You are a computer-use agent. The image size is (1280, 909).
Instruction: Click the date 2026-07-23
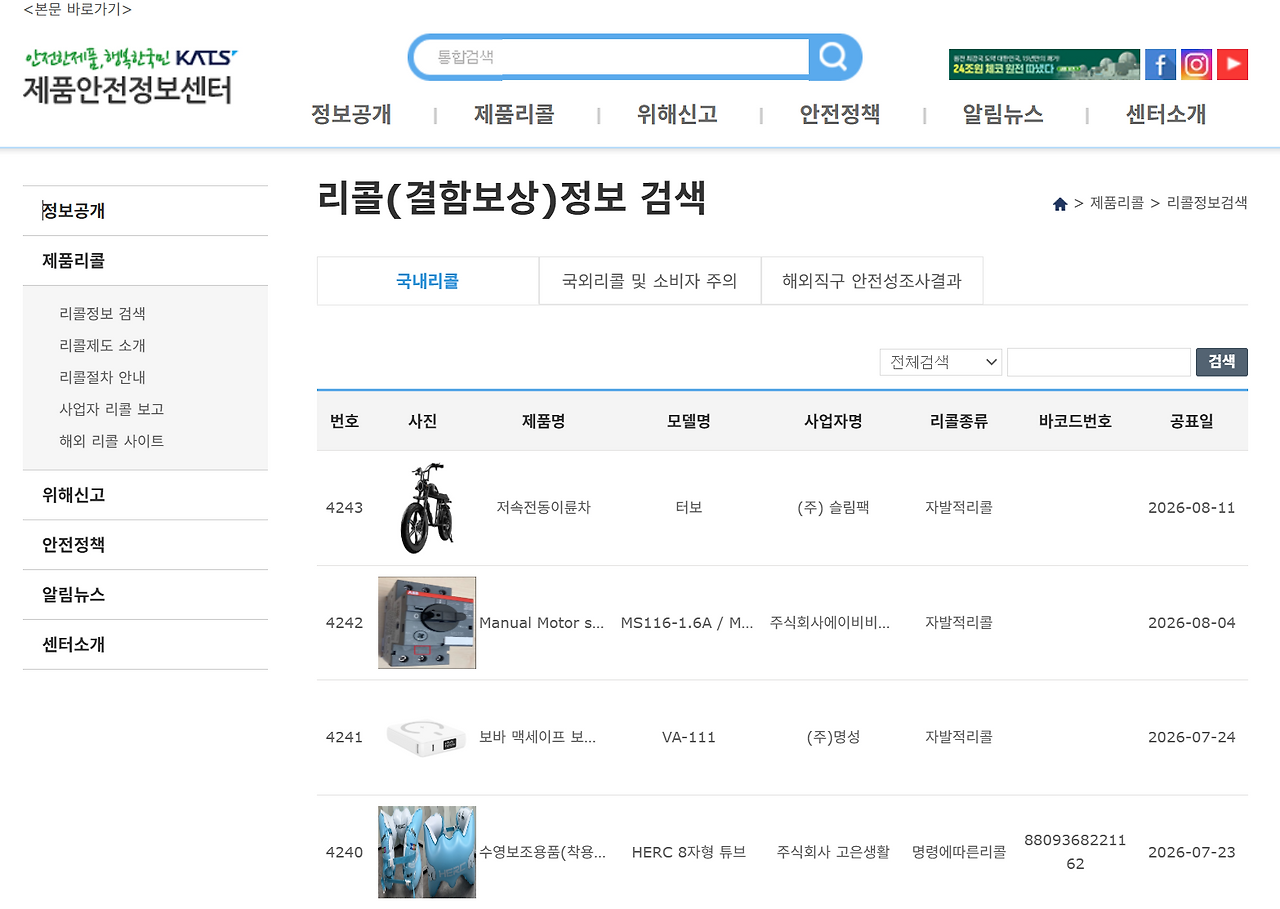click(1191, 853)
